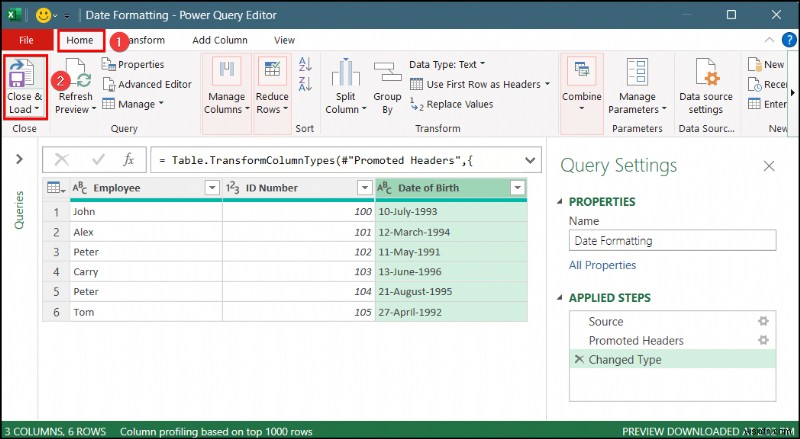This screenshot has height=439, width=800.
Task: Select the Date of Birth column header
Action: (451, 188)
